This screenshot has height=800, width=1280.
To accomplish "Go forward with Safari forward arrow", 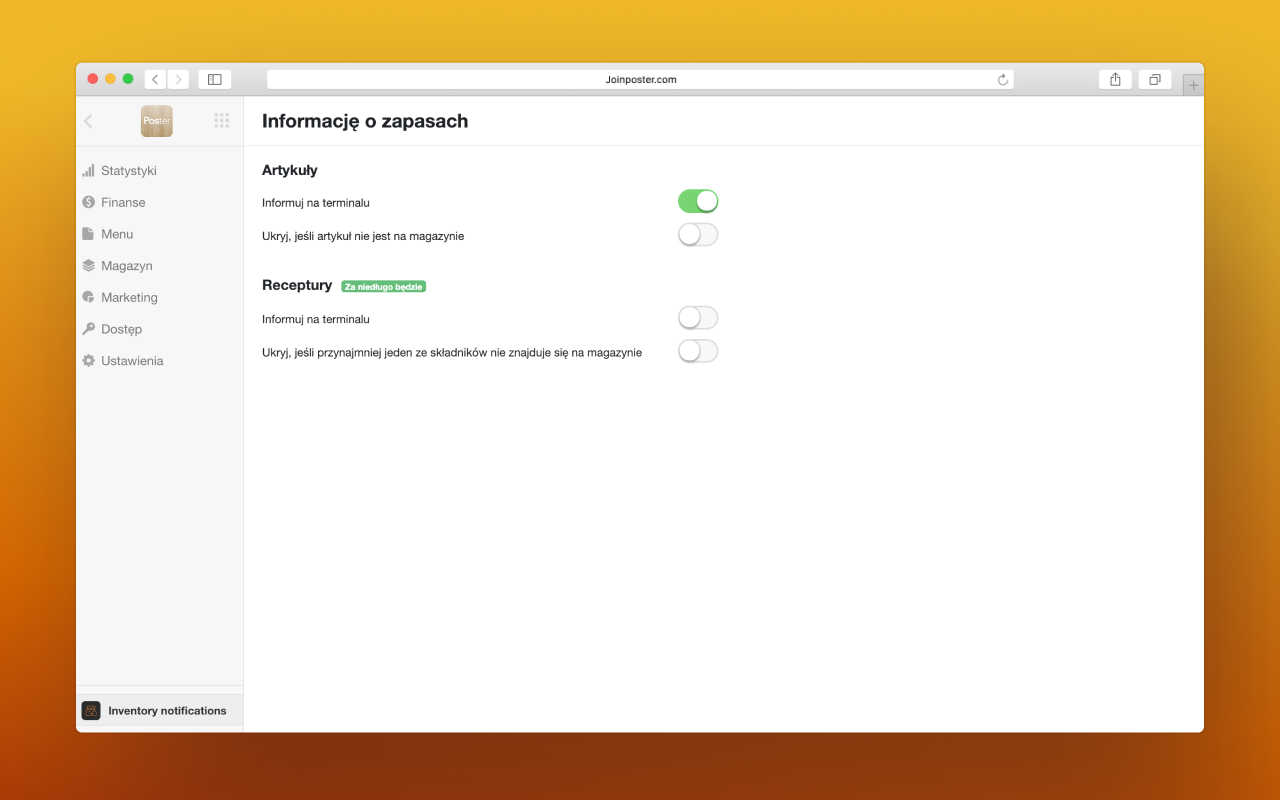I will [x=178, y=79].
